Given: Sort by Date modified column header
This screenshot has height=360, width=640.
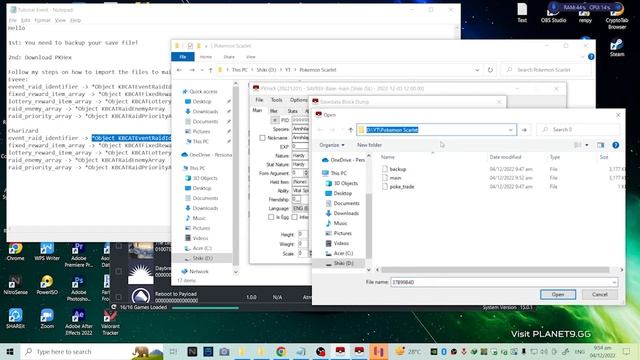Looking at the screenshot, I should [x=505, y=157].
